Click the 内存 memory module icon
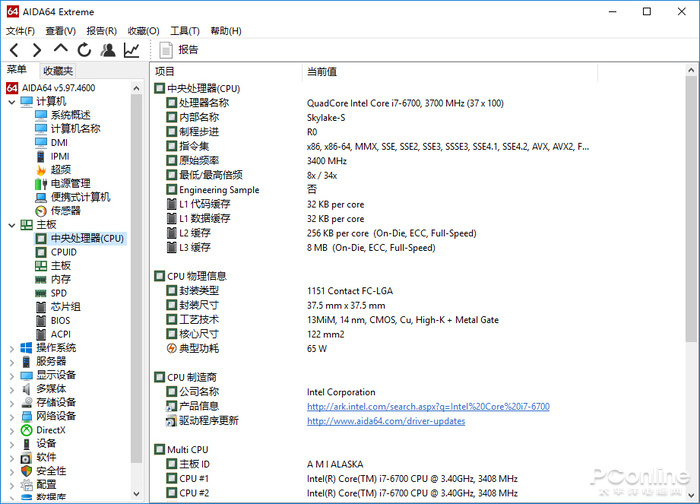This screenshot has height=504, width=700. pyautogui.click(x=41, y=280)
